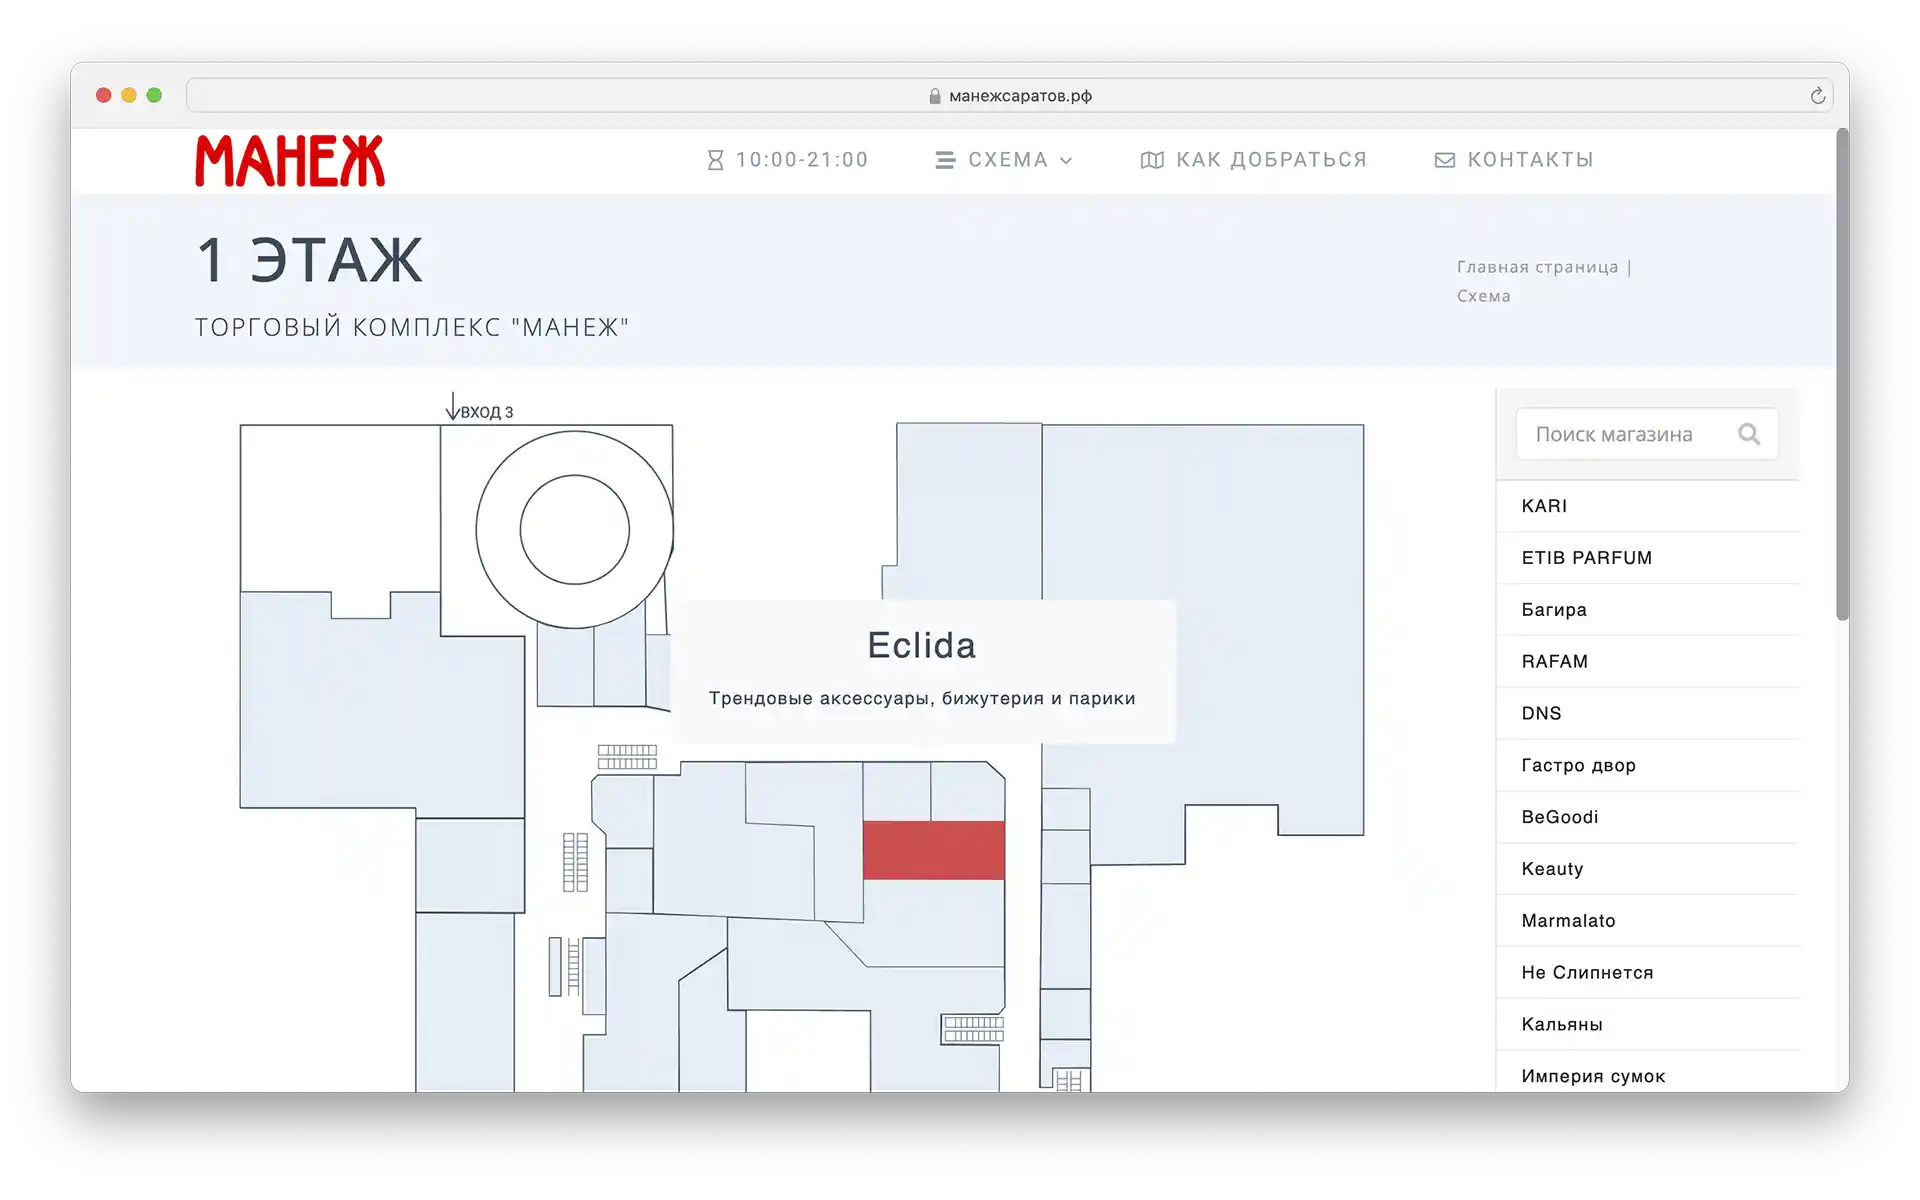
Task: Click the Схема breadcrumb link
Action: pyautogui.click(x=1483, y=296)
